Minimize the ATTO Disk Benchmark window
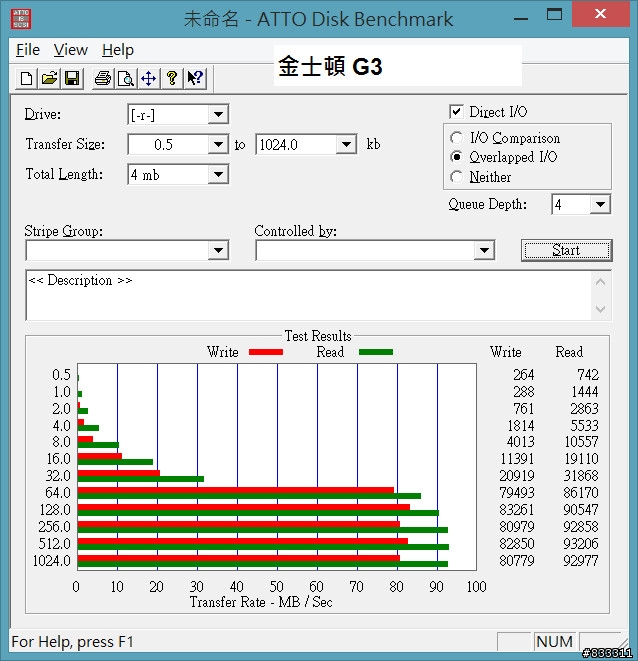Viewport: 638px width, 661px height. (521, 19)
